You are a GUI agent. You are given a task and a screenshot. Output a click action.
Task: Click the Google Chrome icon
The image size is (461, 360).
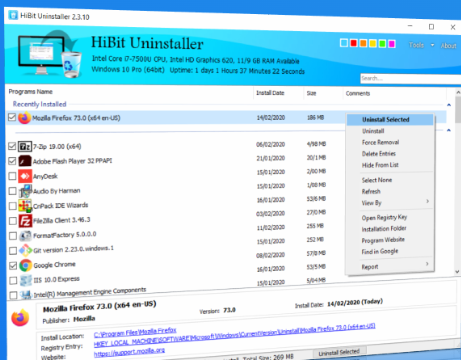coord(26,265)
